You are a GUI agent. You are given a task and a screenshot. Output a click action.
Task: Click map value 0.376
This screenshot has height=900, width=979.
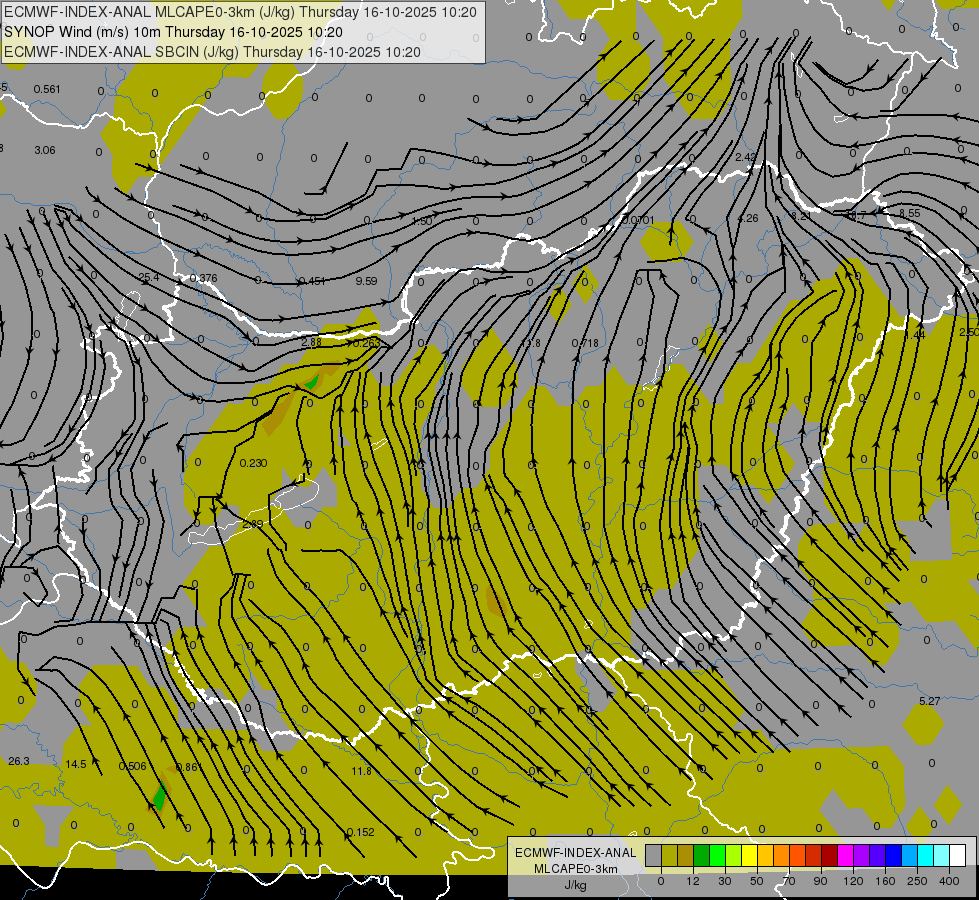click(x=204, y=279)
